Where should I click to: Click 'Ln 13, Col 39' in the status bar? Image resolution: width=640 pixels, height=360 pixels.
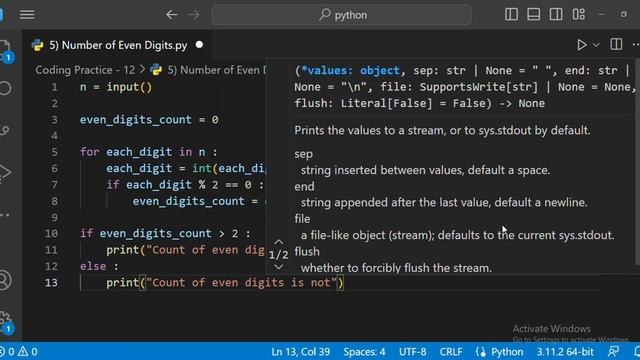[300, 351]
